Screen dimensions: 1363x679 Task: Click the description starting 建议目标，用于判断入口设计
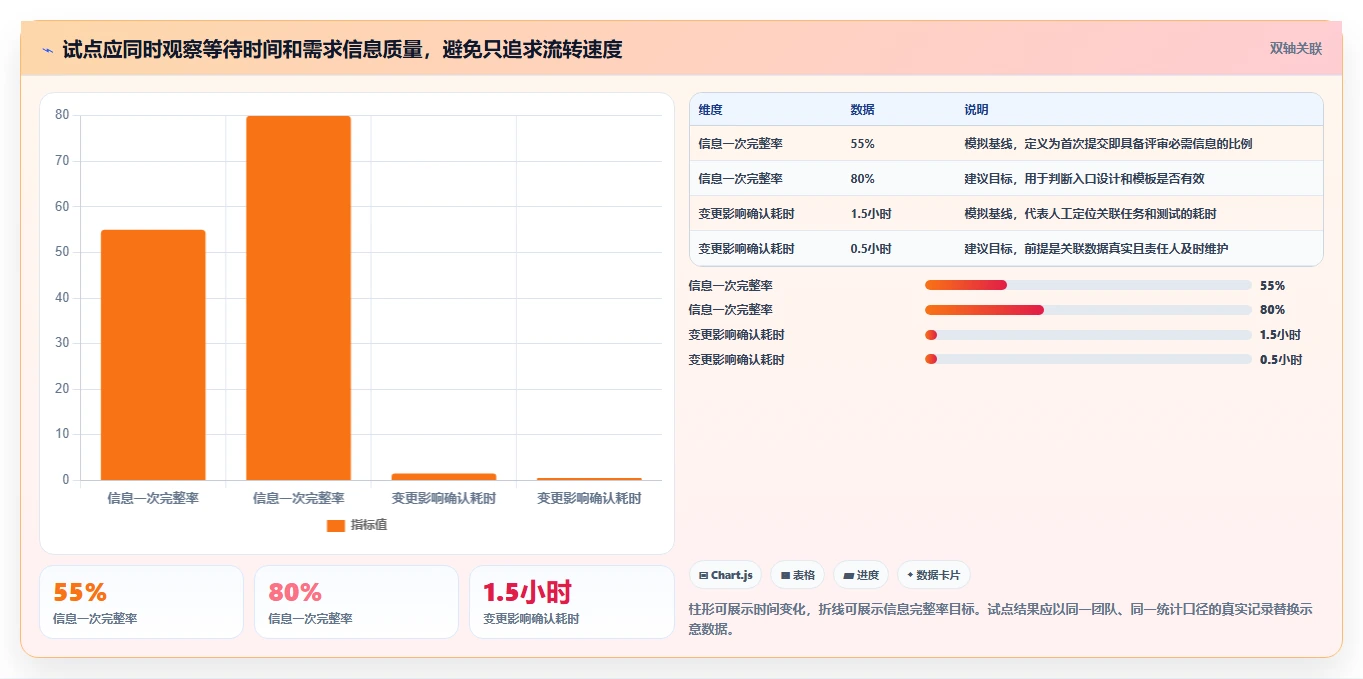point(1085,179)
